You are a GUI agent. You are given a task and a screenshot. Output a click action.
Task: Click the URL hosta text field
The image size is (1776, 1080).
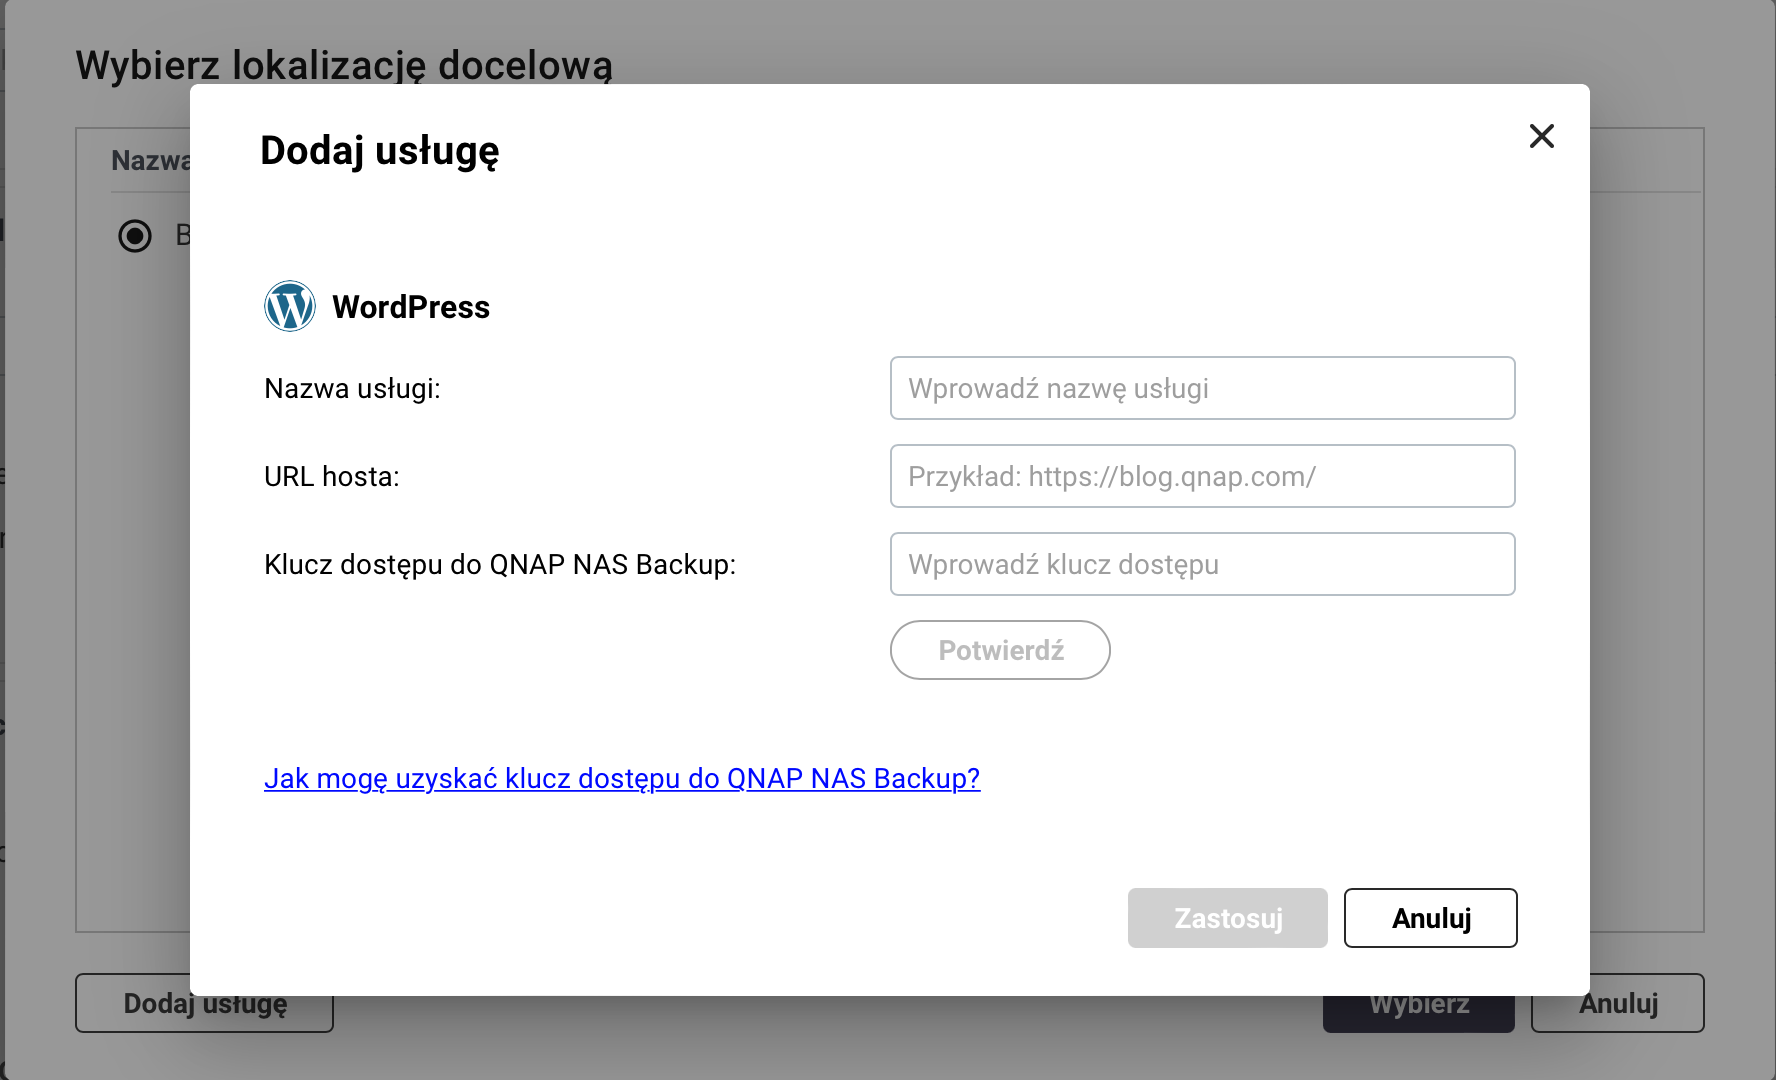tap(1202, 476)
